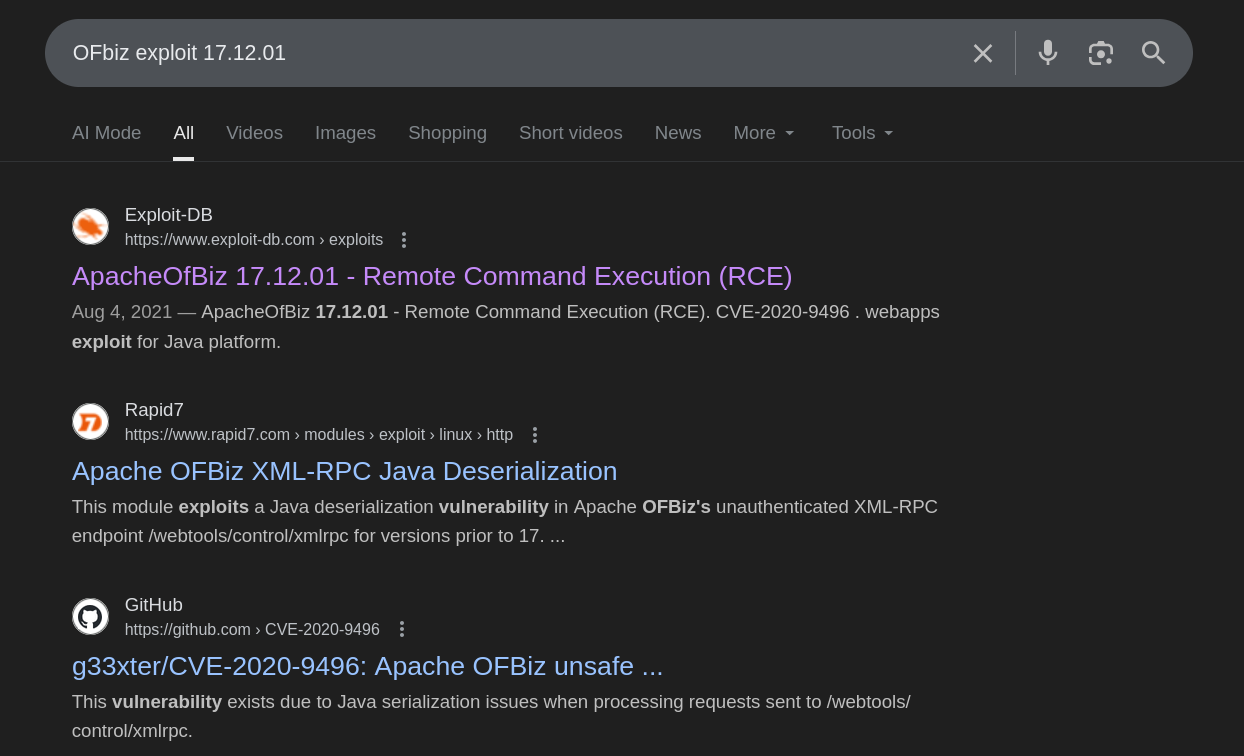
Task: Click the Rapid7 site favicon
Action: point(90,421)
